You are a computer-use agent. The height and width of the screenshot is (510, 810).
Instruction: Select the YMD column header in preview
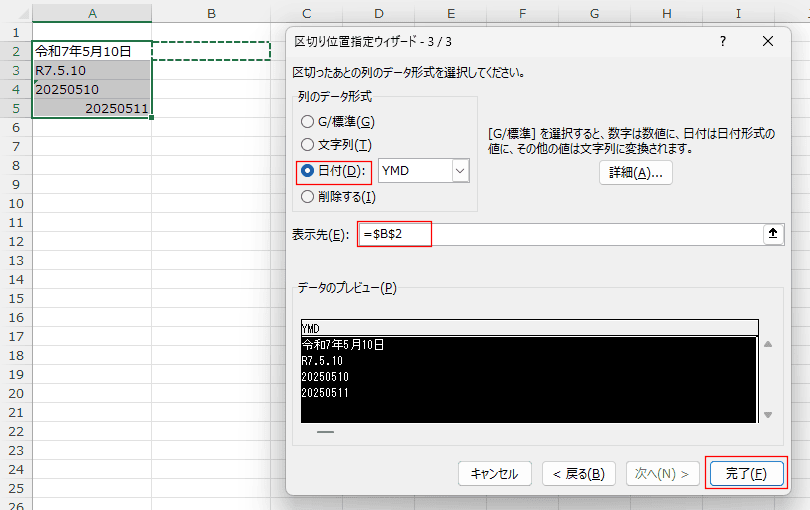coord(529,329)
